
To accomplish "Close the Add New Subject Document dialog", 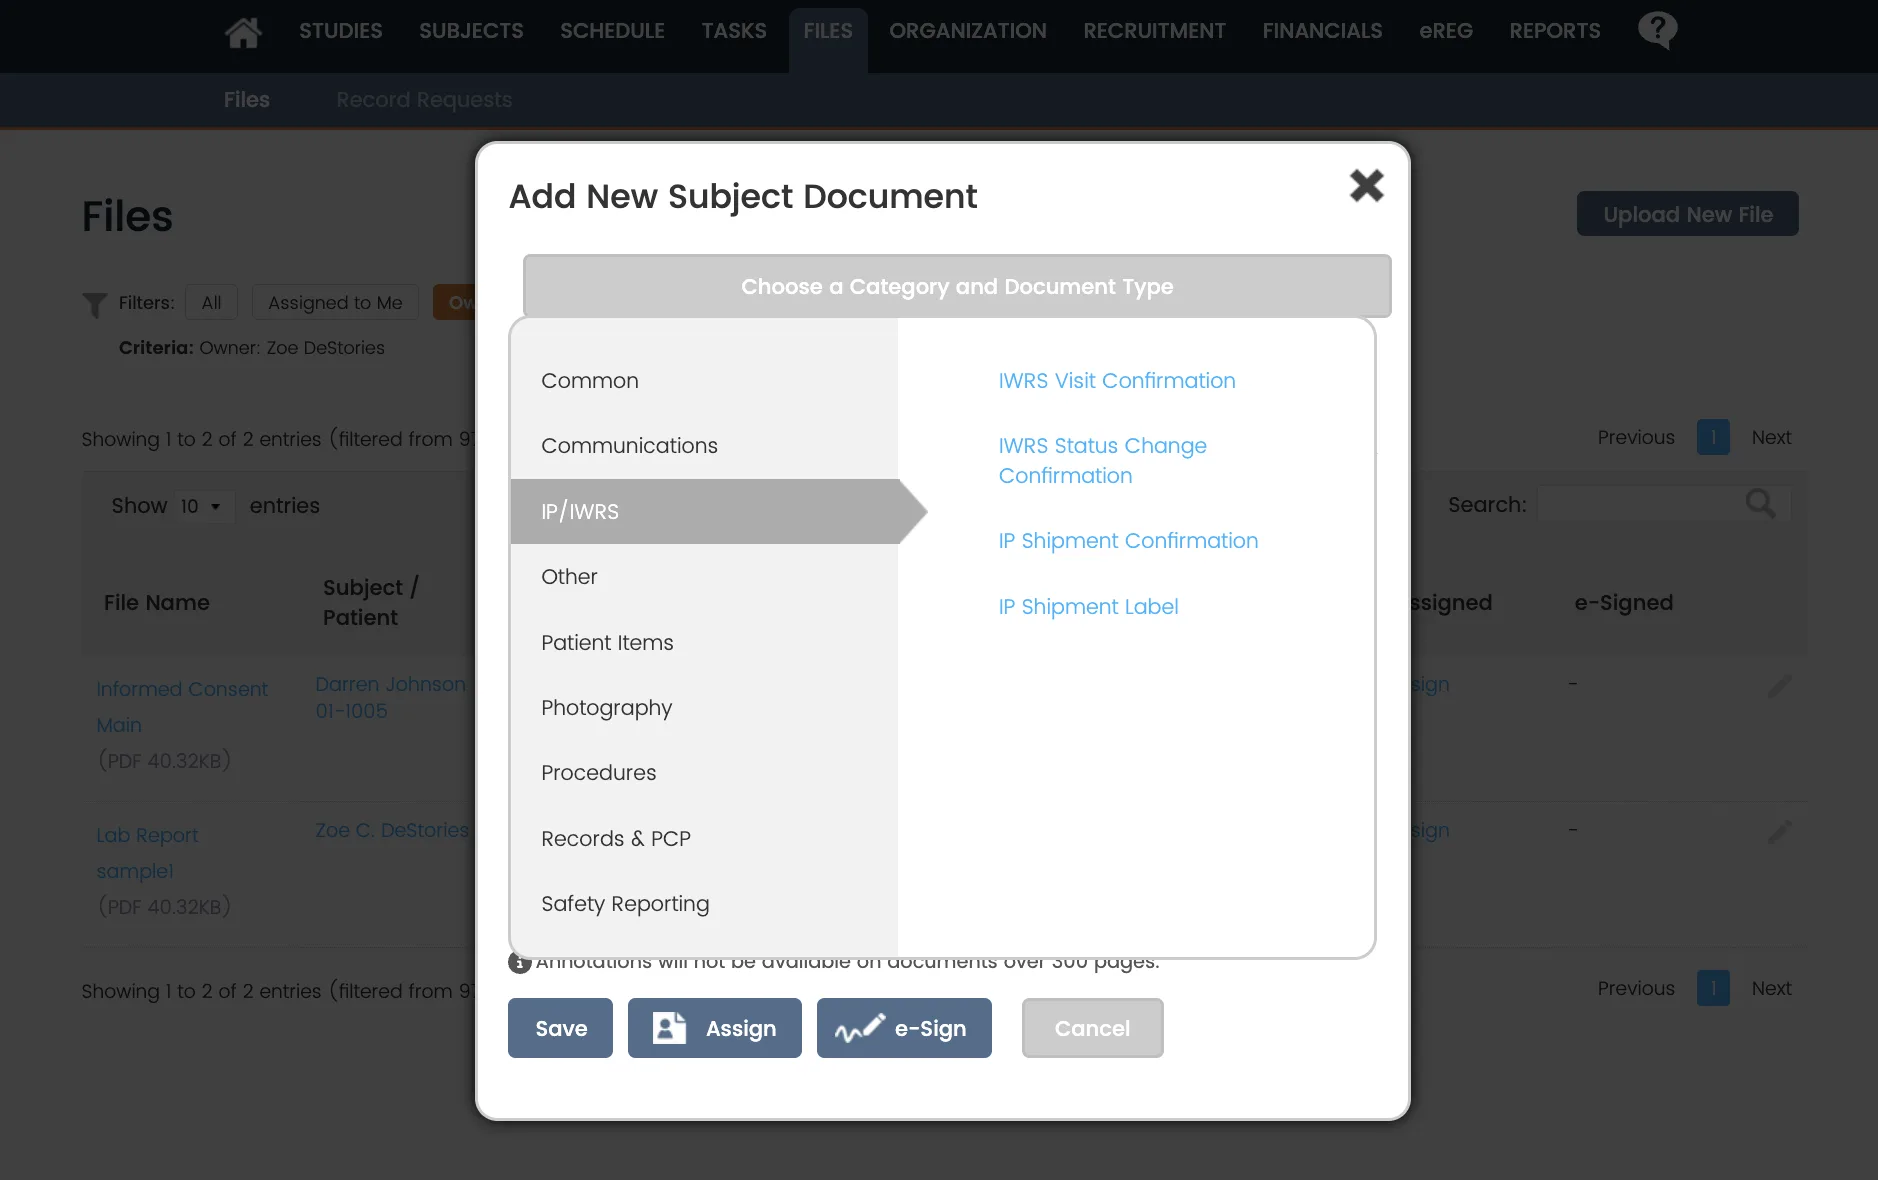I will tap(1366, 185).
